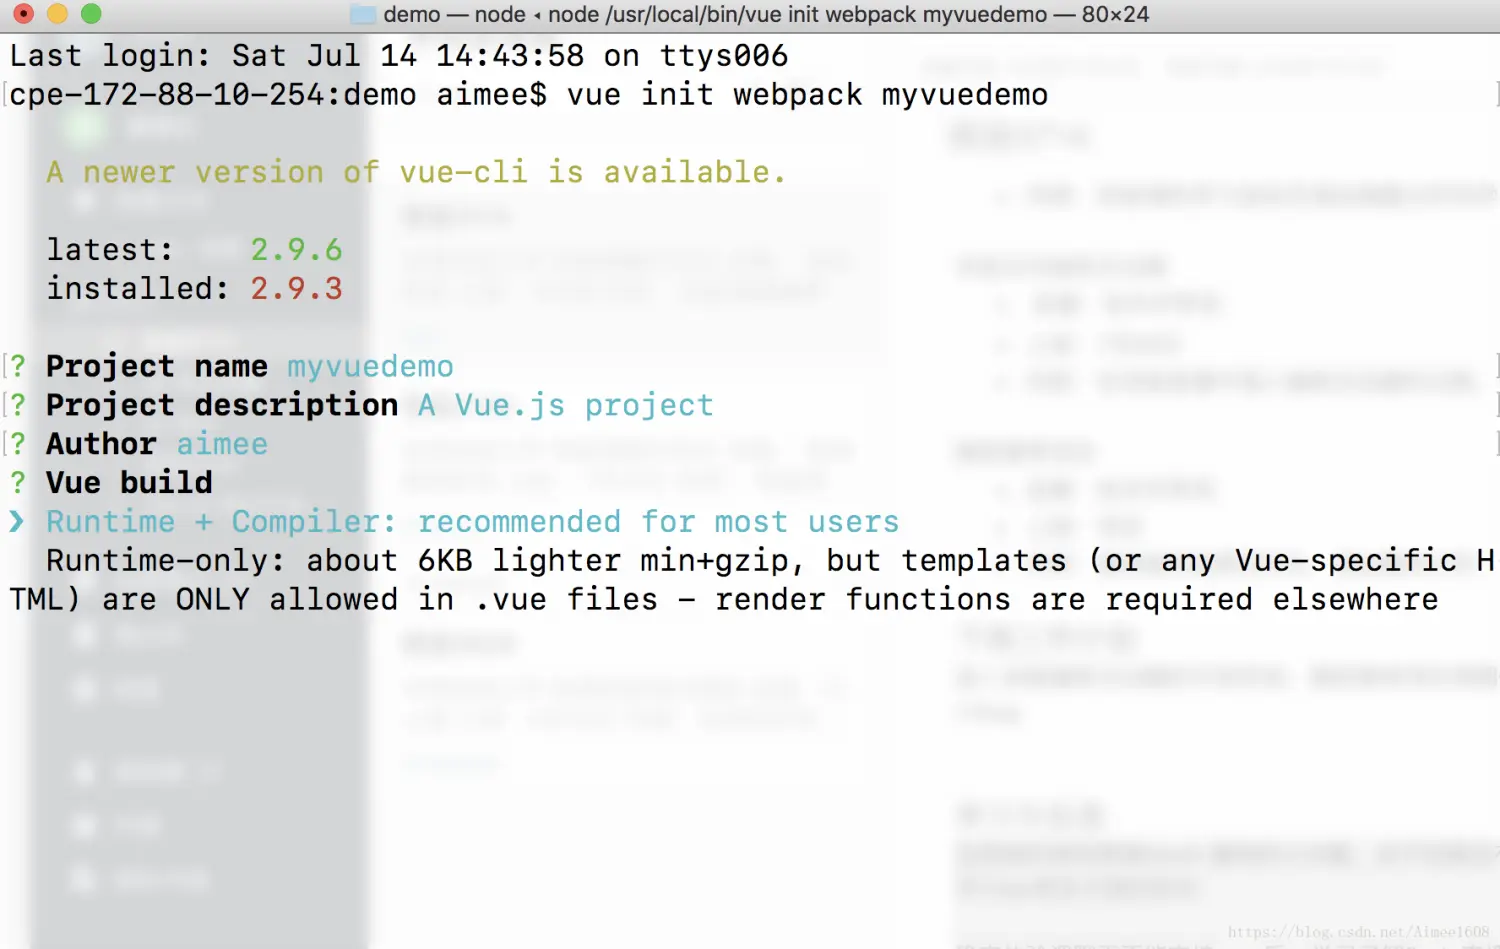Click 'A newer version of vue-cli is available.'
This screenshot has width=1500, height=949.
coord(416,173)
